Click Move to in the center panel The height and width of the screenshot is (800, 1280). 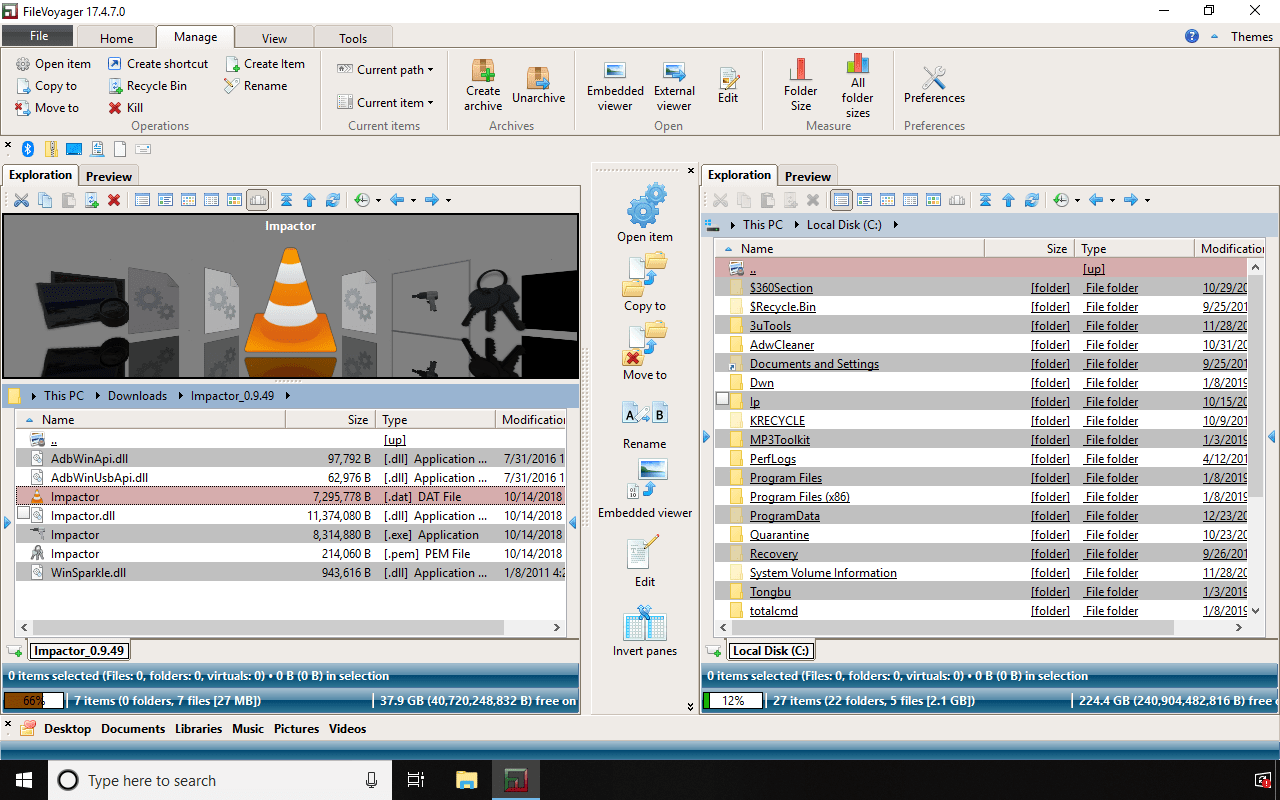click(645, 352)
